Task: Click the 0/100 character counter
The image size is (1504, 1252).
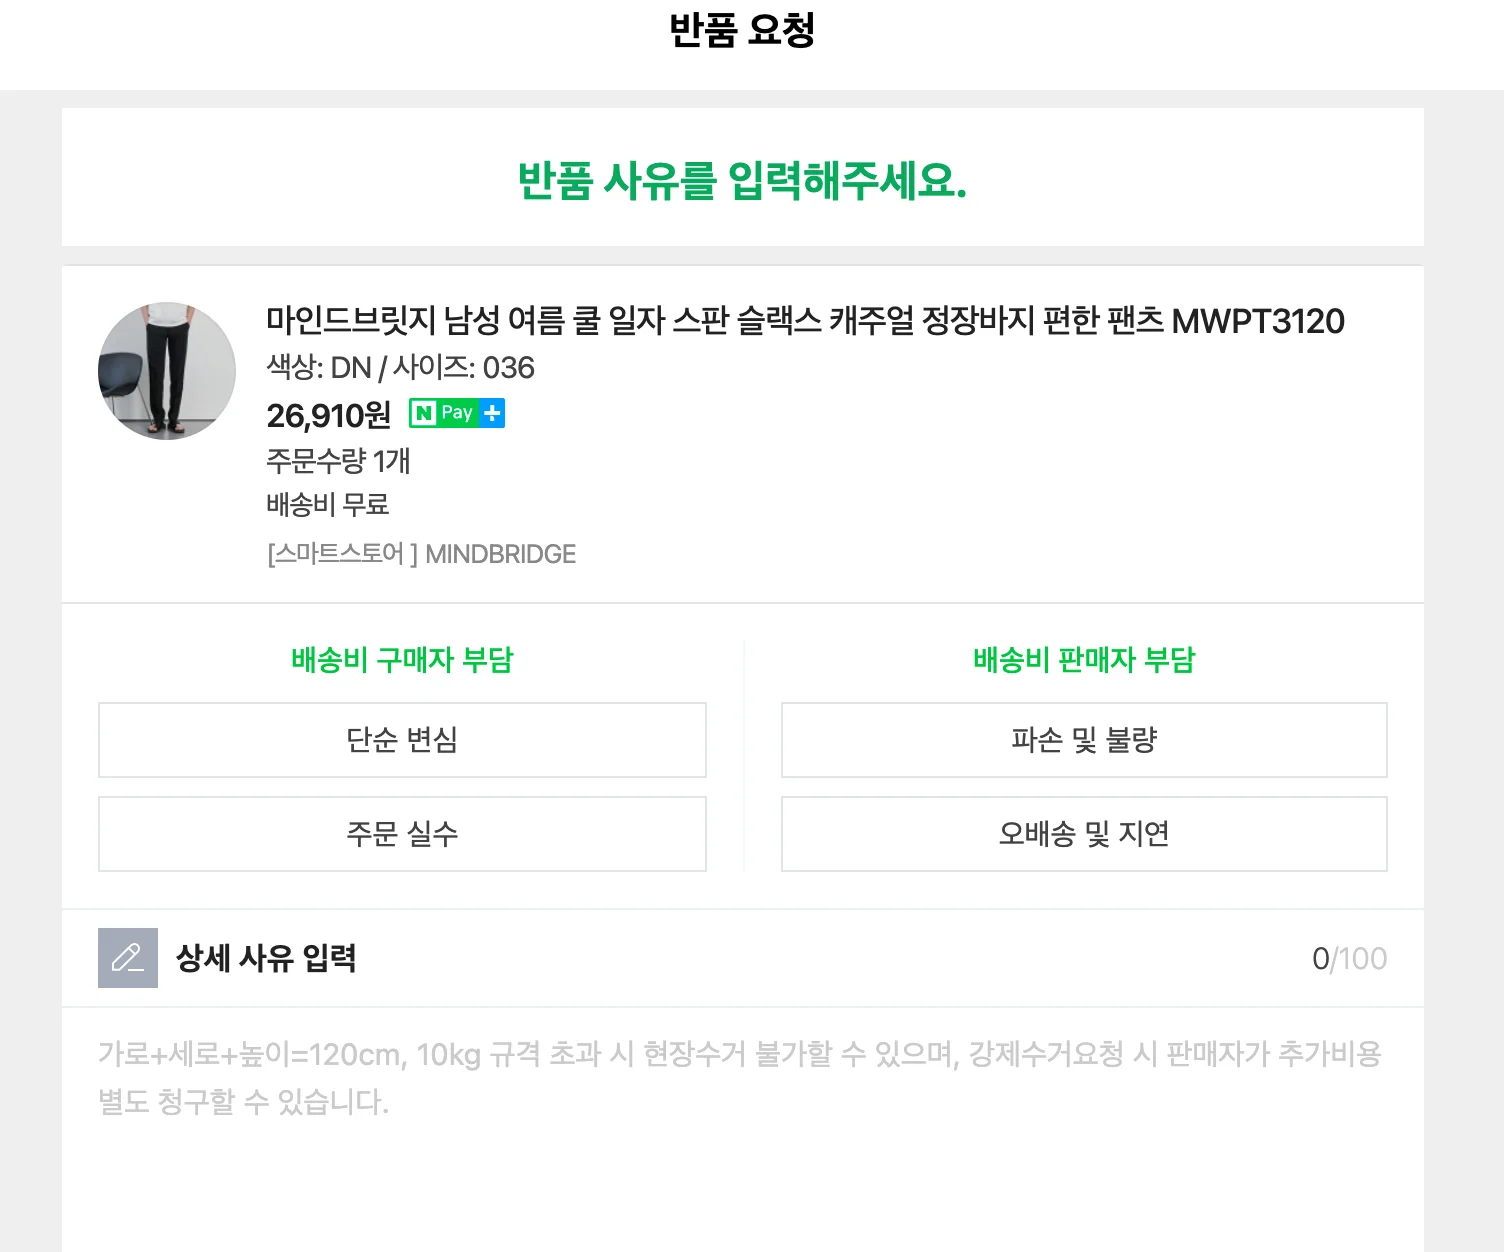Action: tap(1349, 959)
